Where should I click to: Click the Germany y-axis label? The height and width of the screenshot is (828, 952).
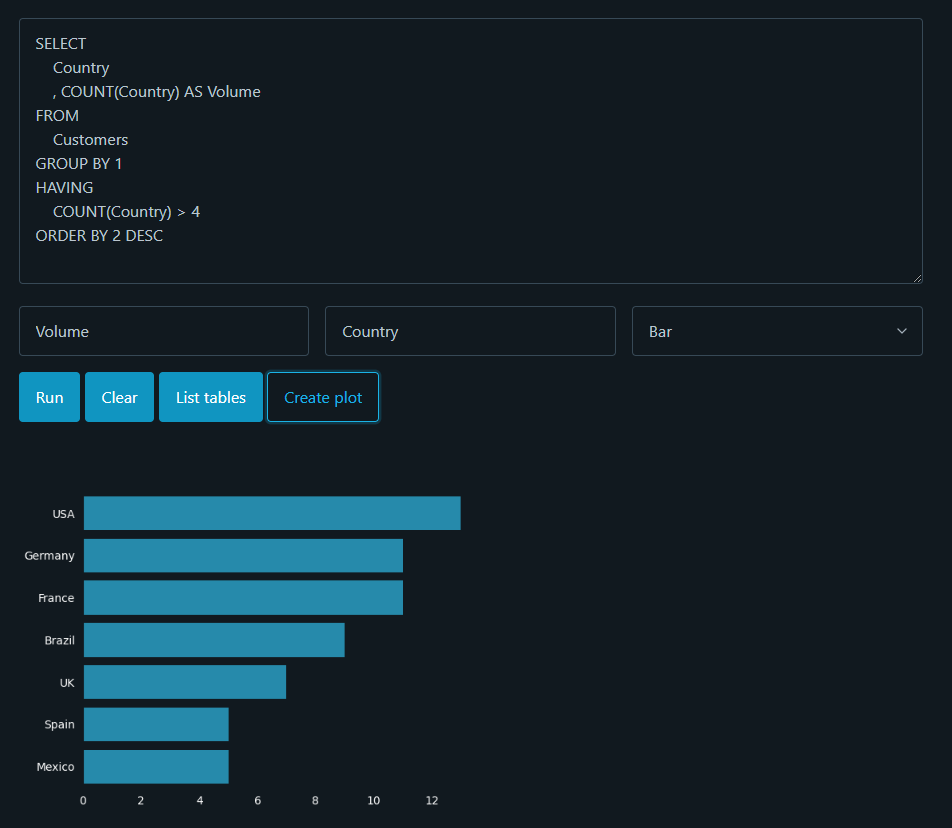coord(49,556)
